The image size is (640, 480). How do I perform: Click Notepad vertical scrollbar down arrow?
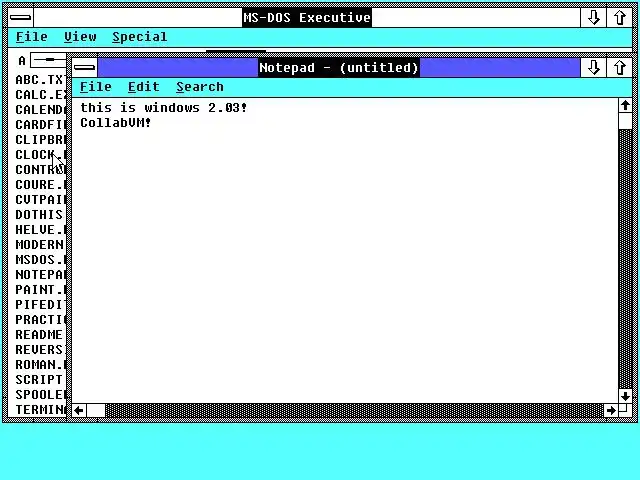coord(625,396)
